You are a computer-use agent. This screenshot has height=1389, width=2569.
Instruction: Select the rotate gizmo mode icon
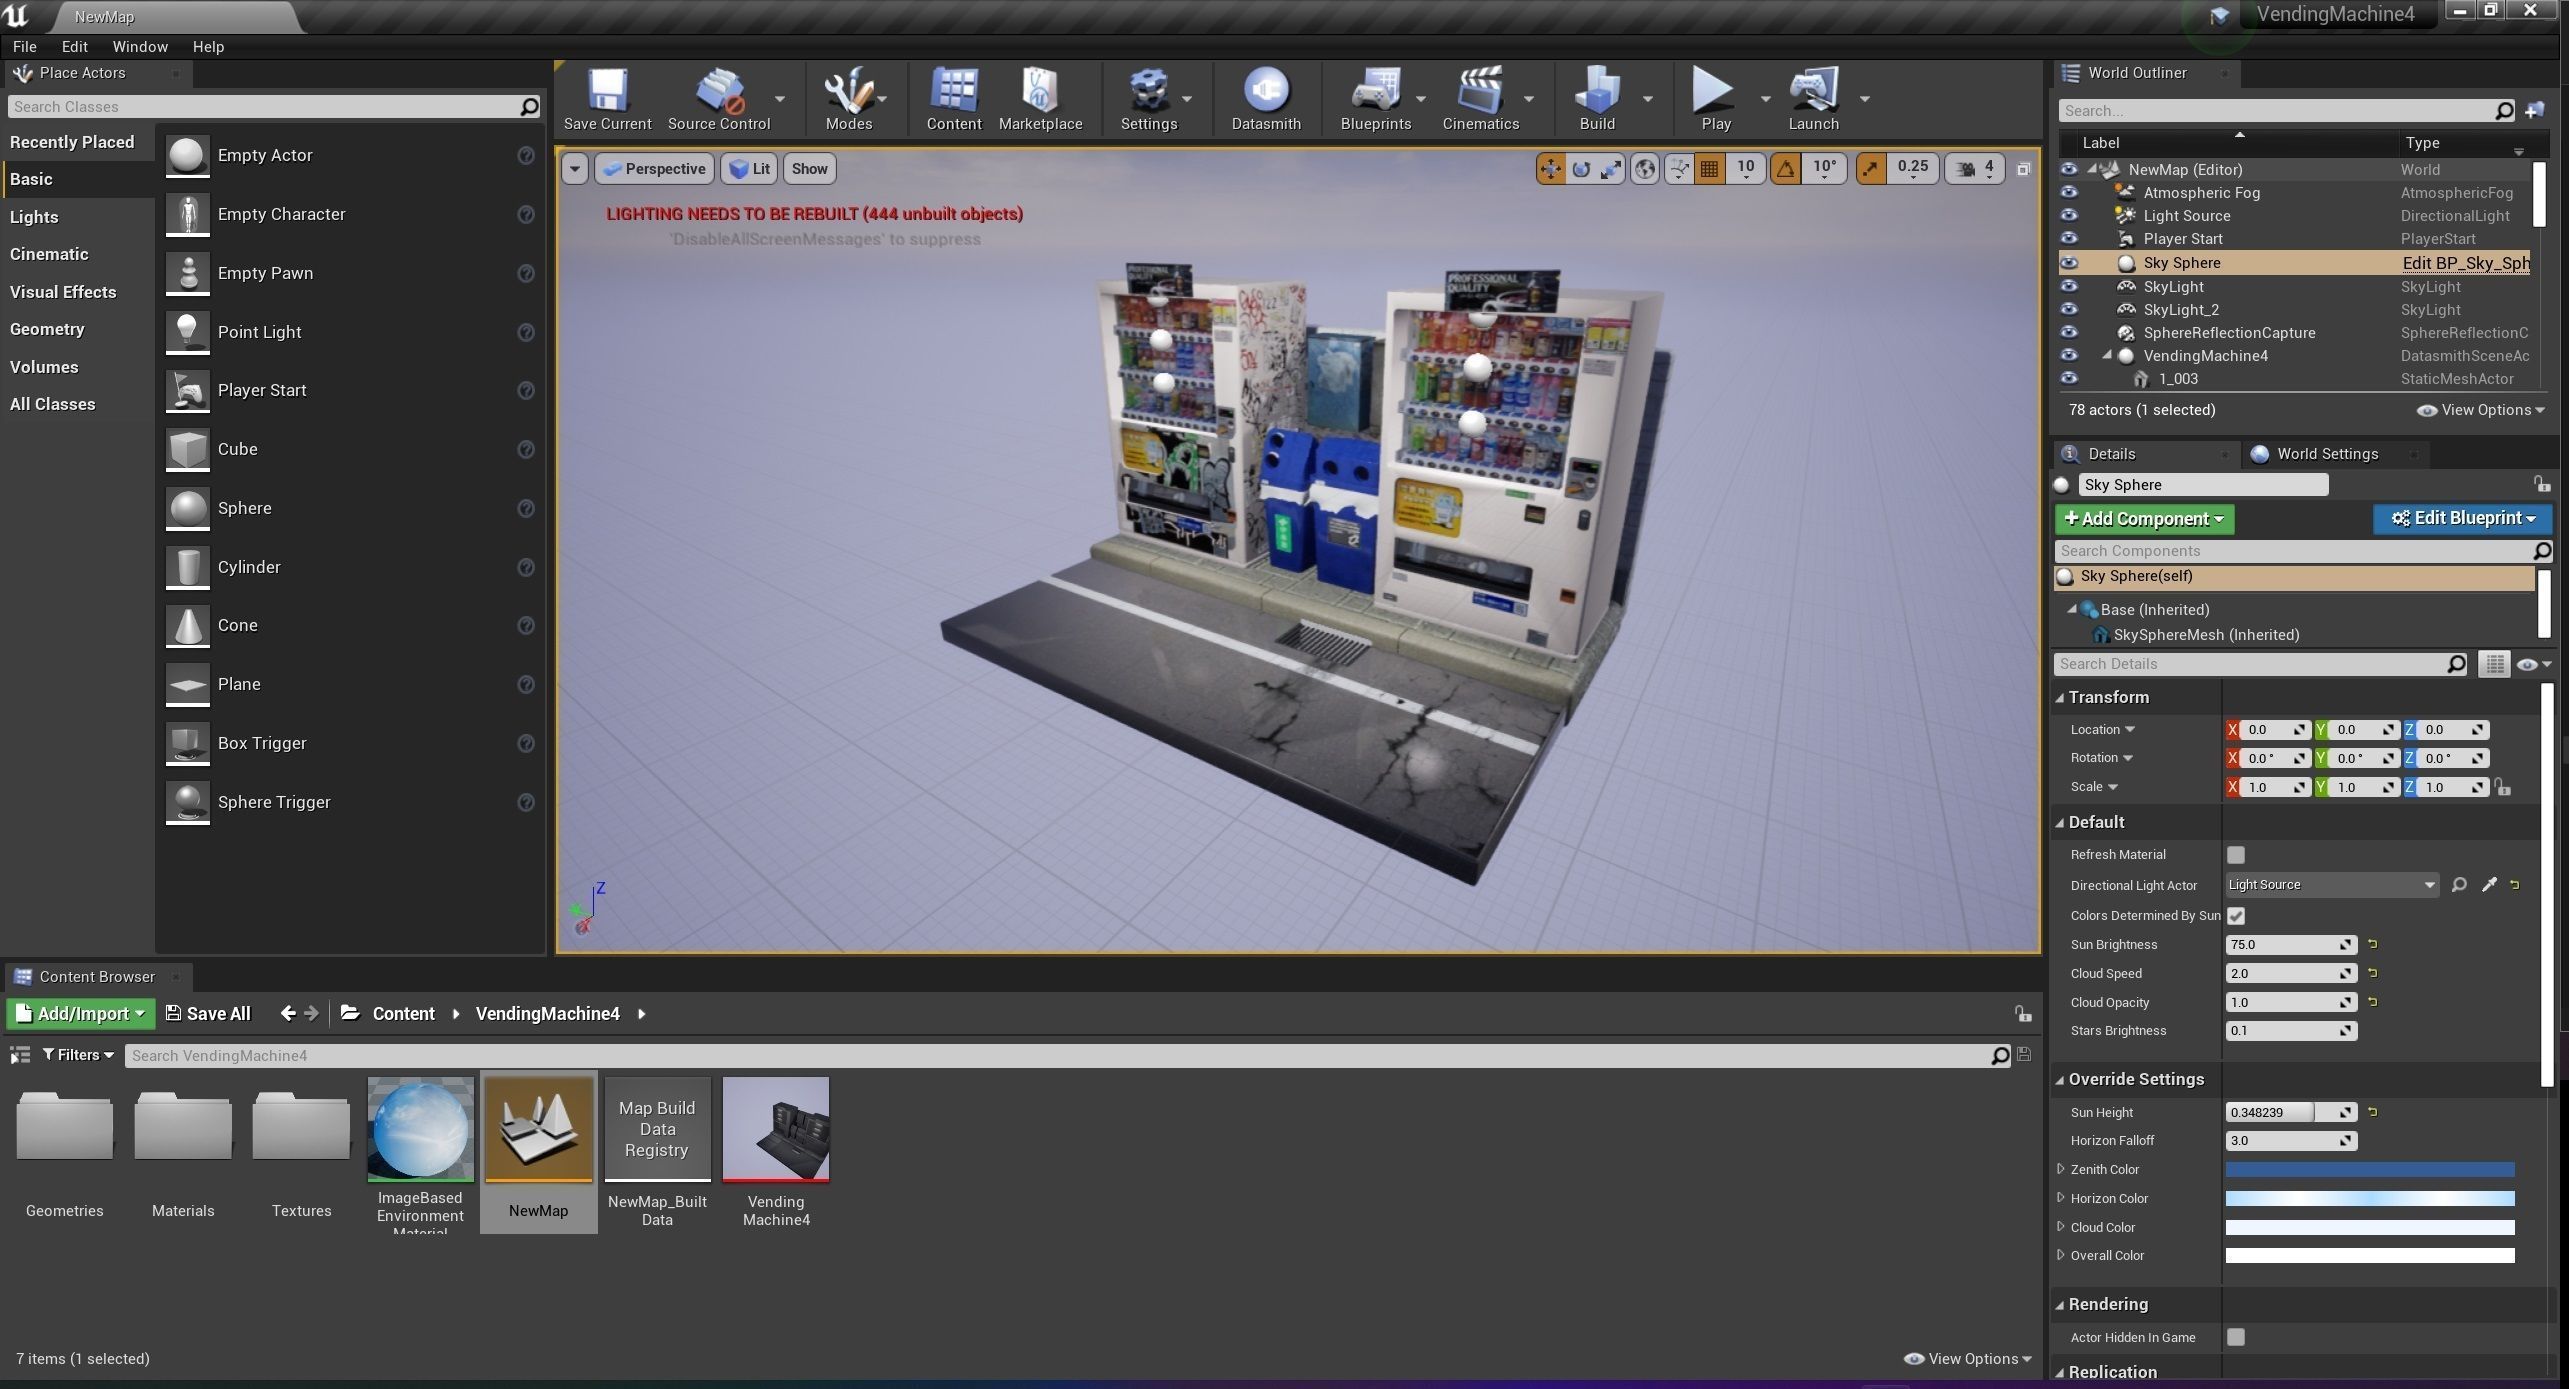tap(1581, 169)
